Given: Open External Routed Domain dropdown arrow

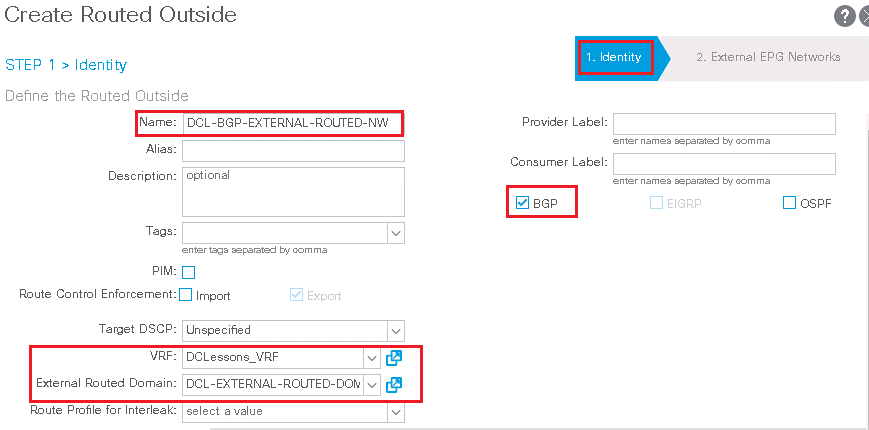Looking at the screenshot, I should (x=372, y=383).
